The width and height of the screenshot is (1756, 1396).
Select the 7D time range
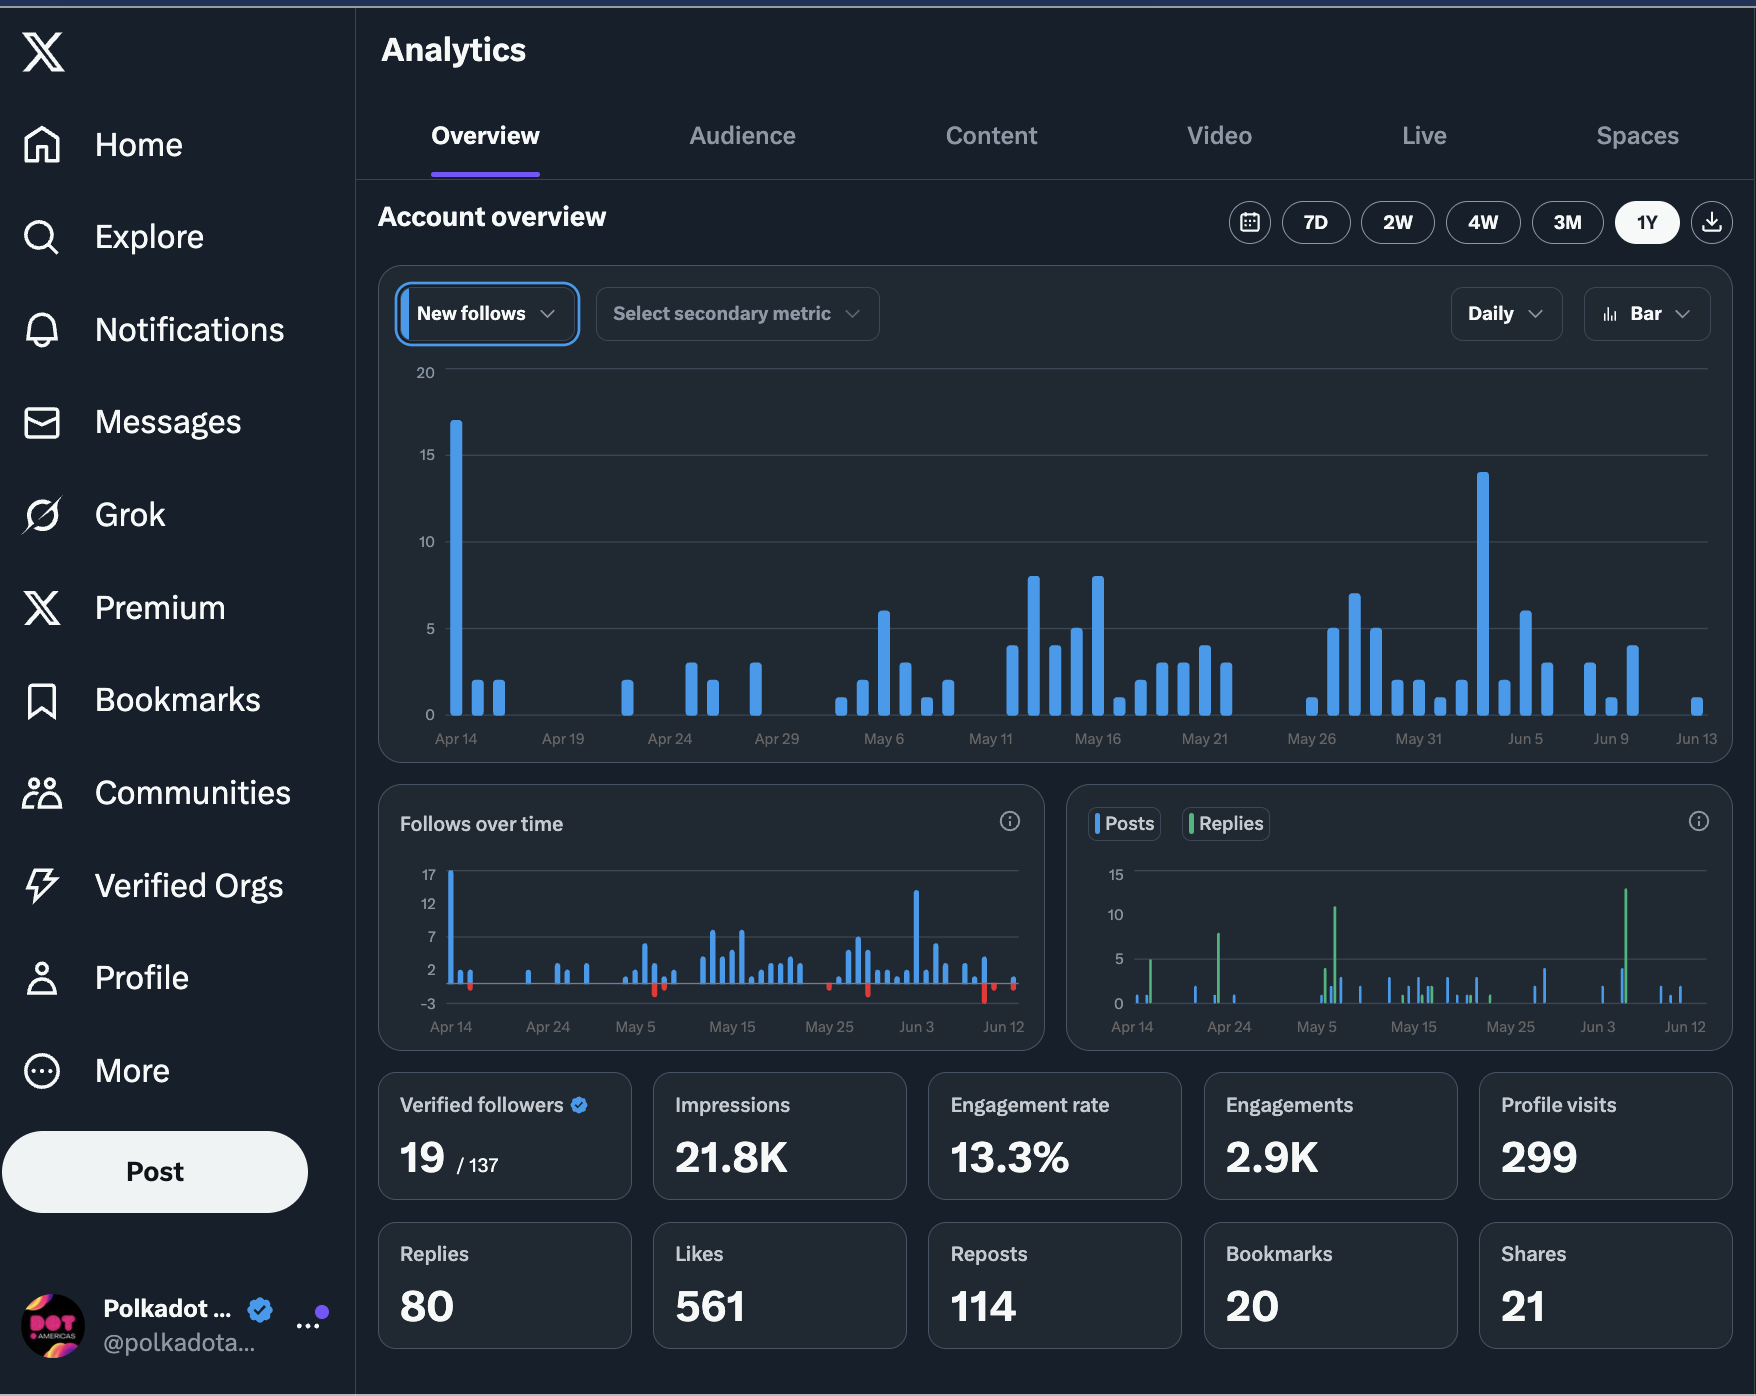click(1315, 222)
